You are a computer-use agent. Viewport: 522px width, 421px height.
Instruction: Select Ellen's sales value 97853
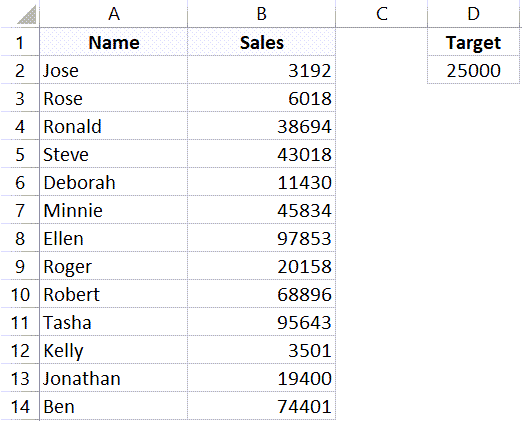pyautogui.click(x=262, y=238)
